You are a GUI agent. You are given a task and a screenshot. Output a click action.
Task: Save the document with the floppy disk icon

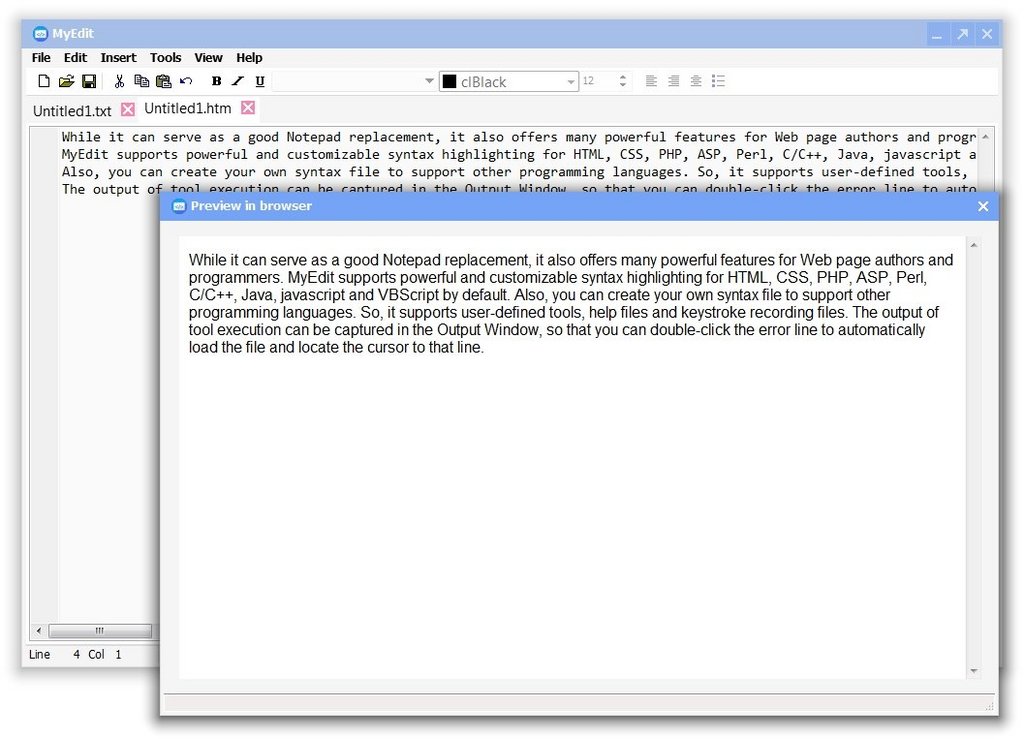pyautogui.click(x=89, y=81)
